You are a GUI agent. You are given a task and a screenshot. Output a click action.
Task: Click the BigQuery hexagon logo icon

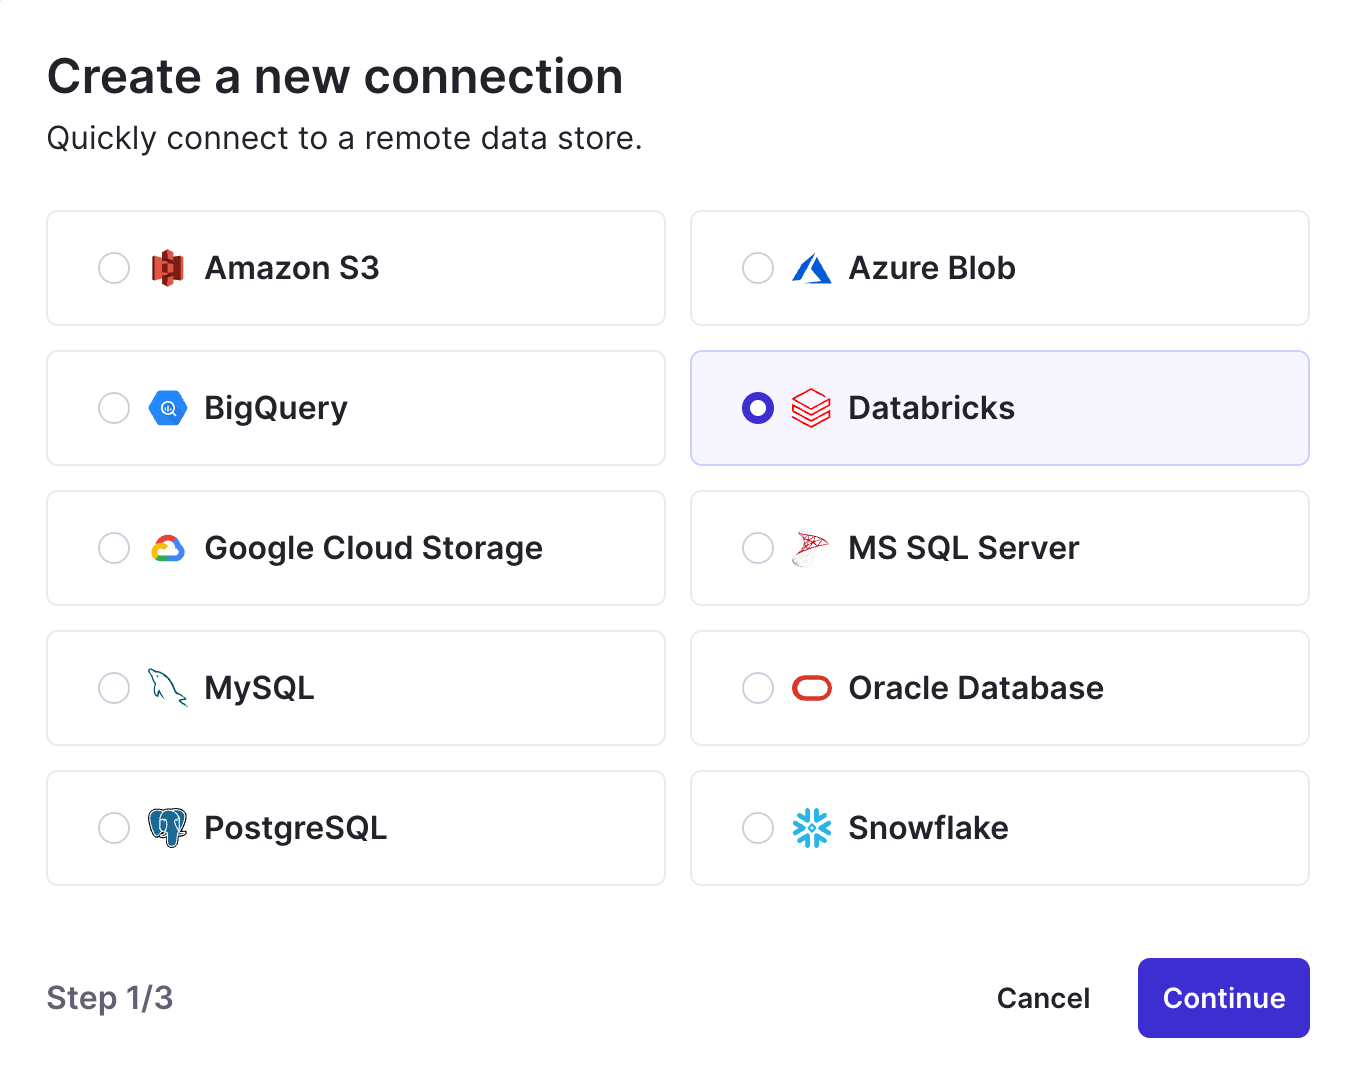[168, 408]
